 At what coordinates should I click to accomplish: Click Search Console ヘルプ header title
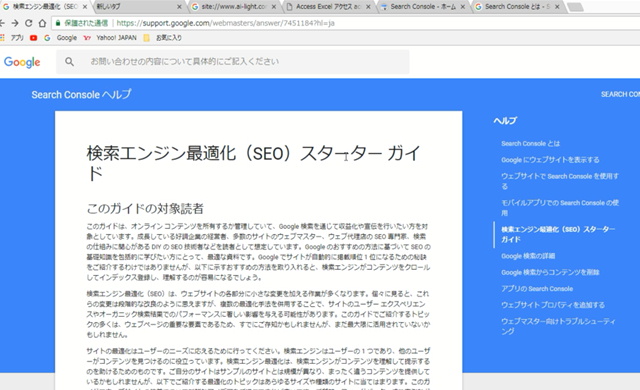(x=81, y=95)
